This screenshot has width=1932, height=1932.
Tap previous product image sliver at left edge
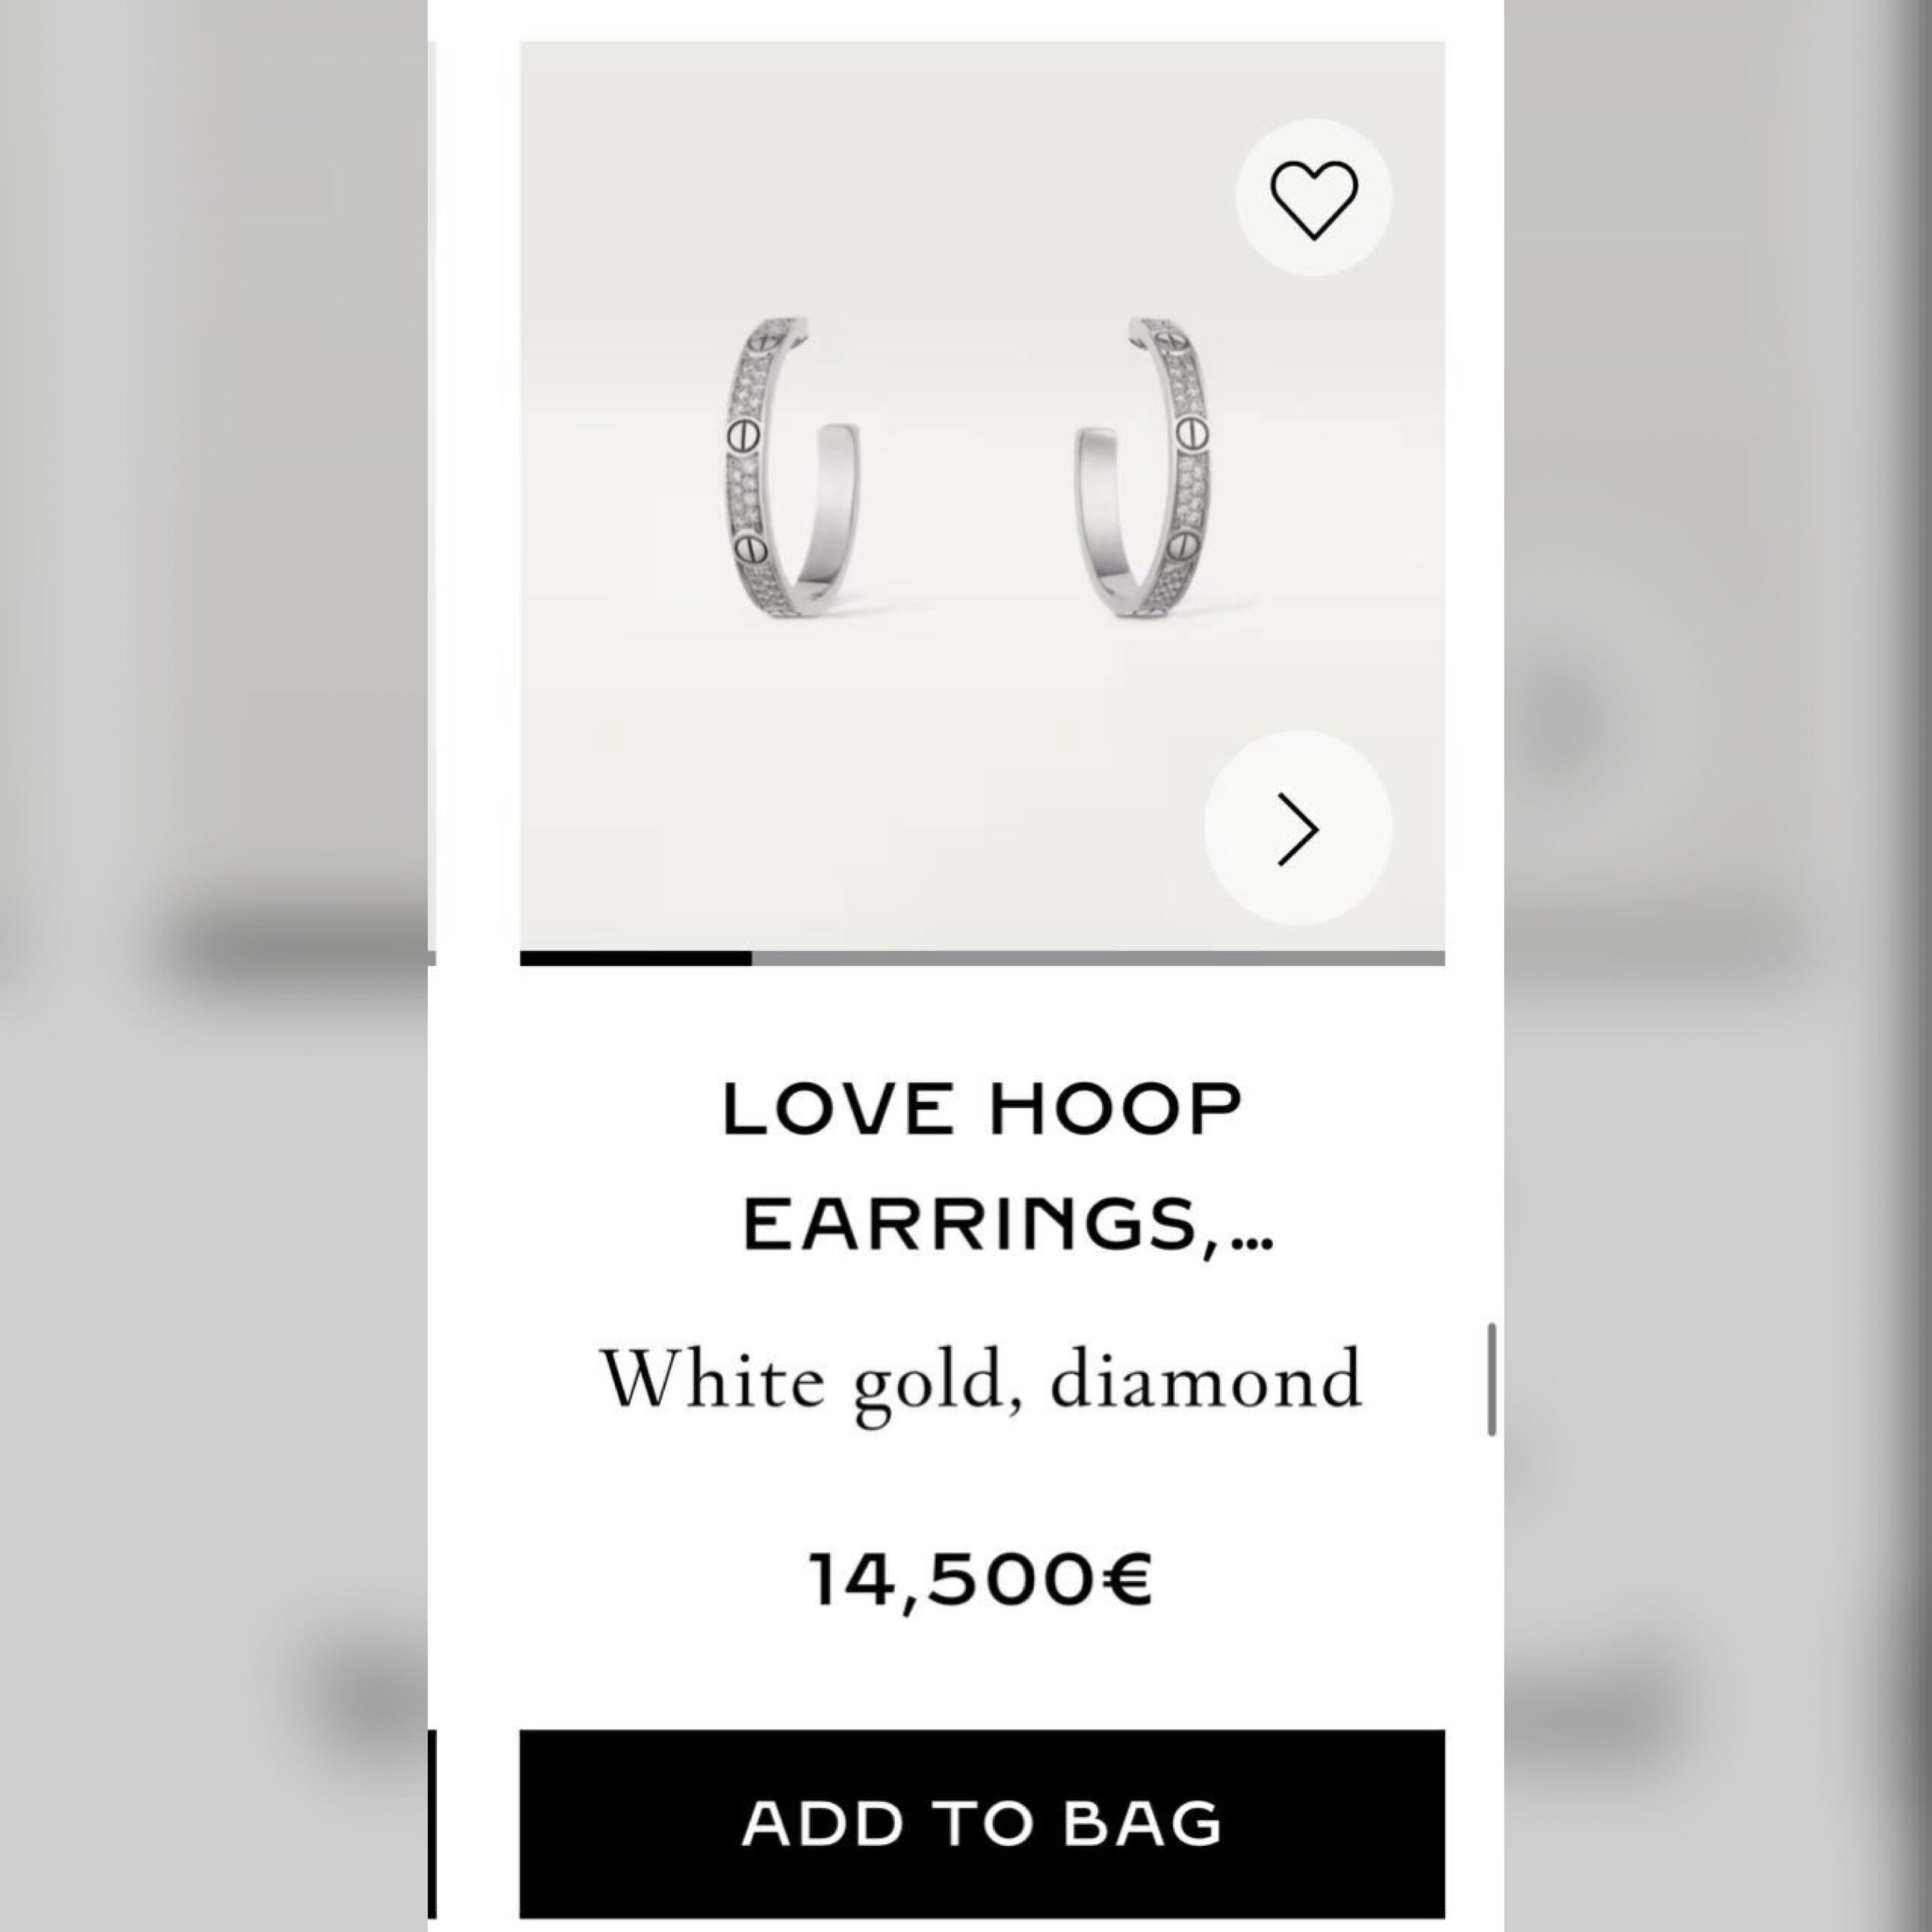[432, 495]
